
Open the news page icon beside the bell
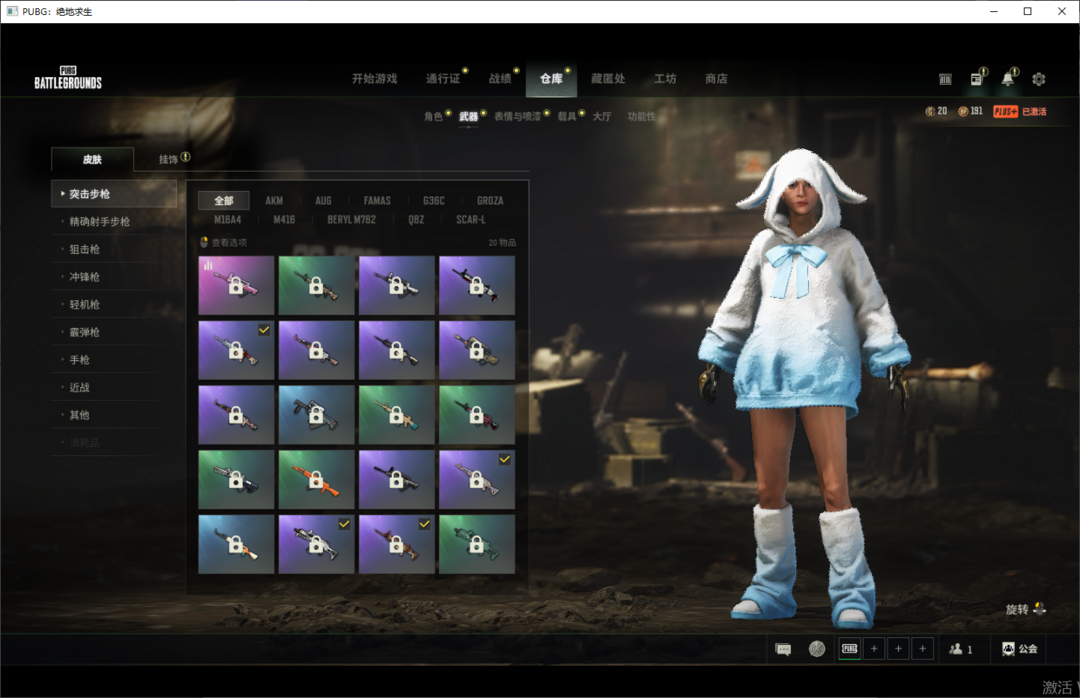977,79
